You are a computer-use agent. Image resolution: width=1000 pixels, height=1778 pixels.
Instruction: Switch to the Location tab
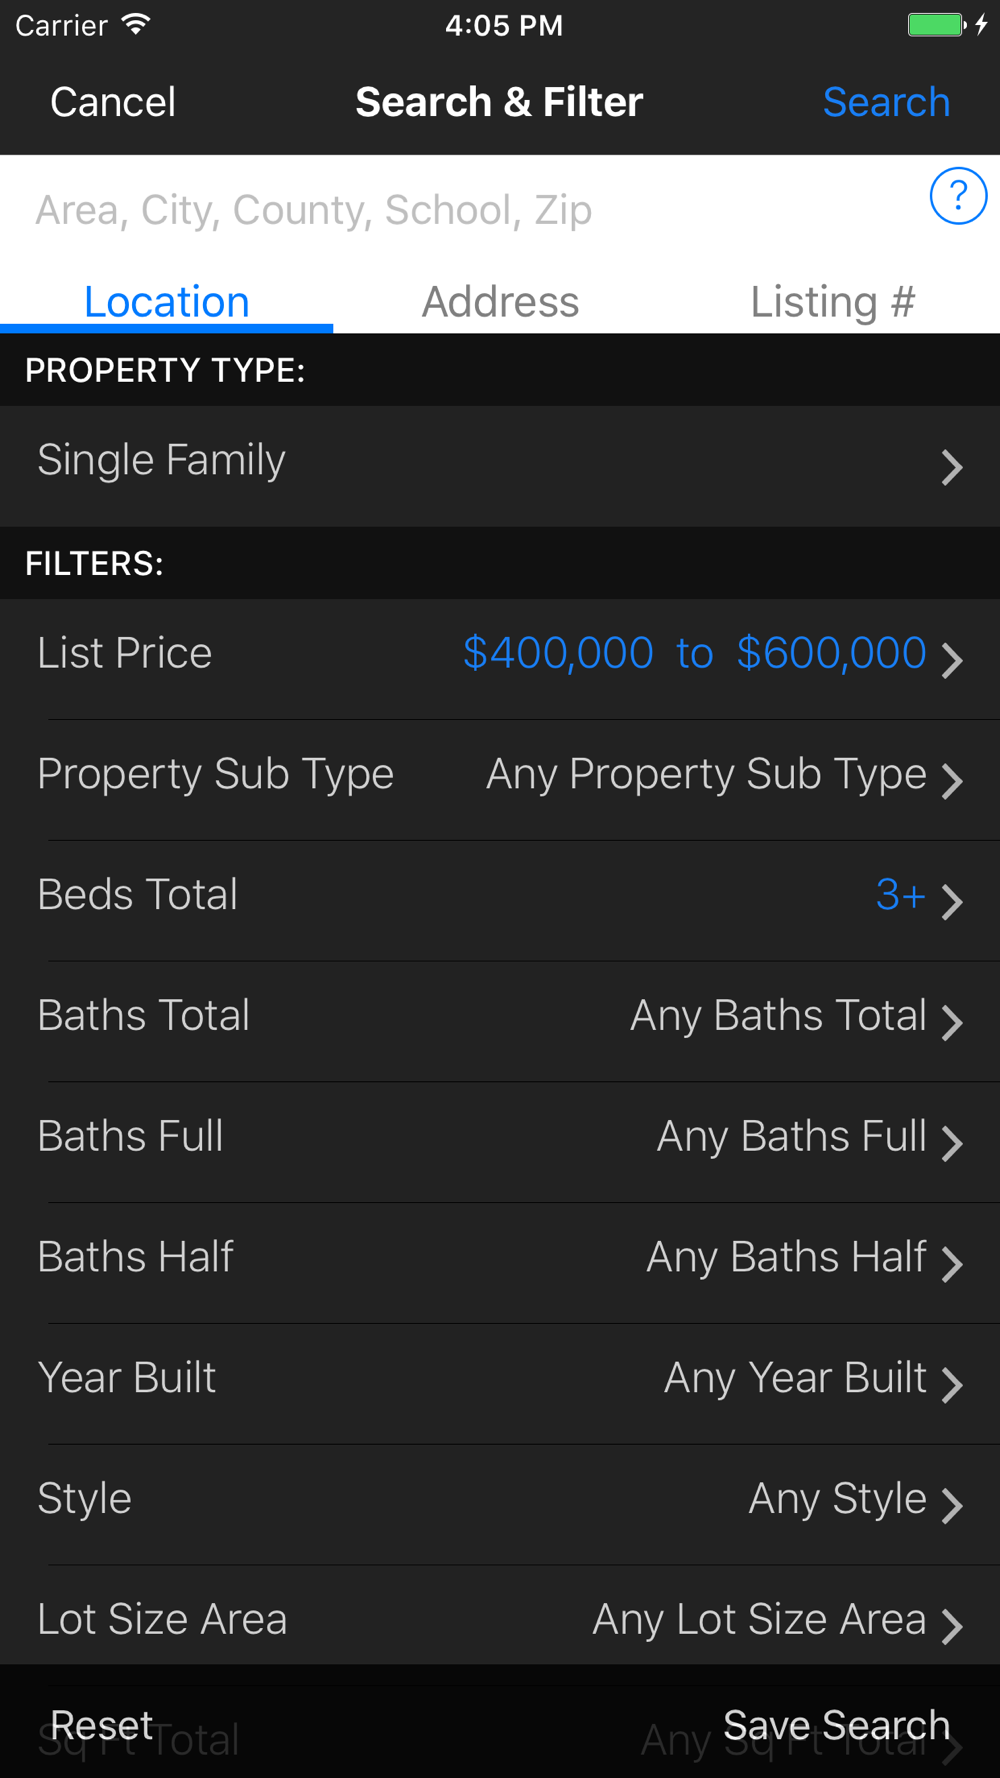pos(166,302)
